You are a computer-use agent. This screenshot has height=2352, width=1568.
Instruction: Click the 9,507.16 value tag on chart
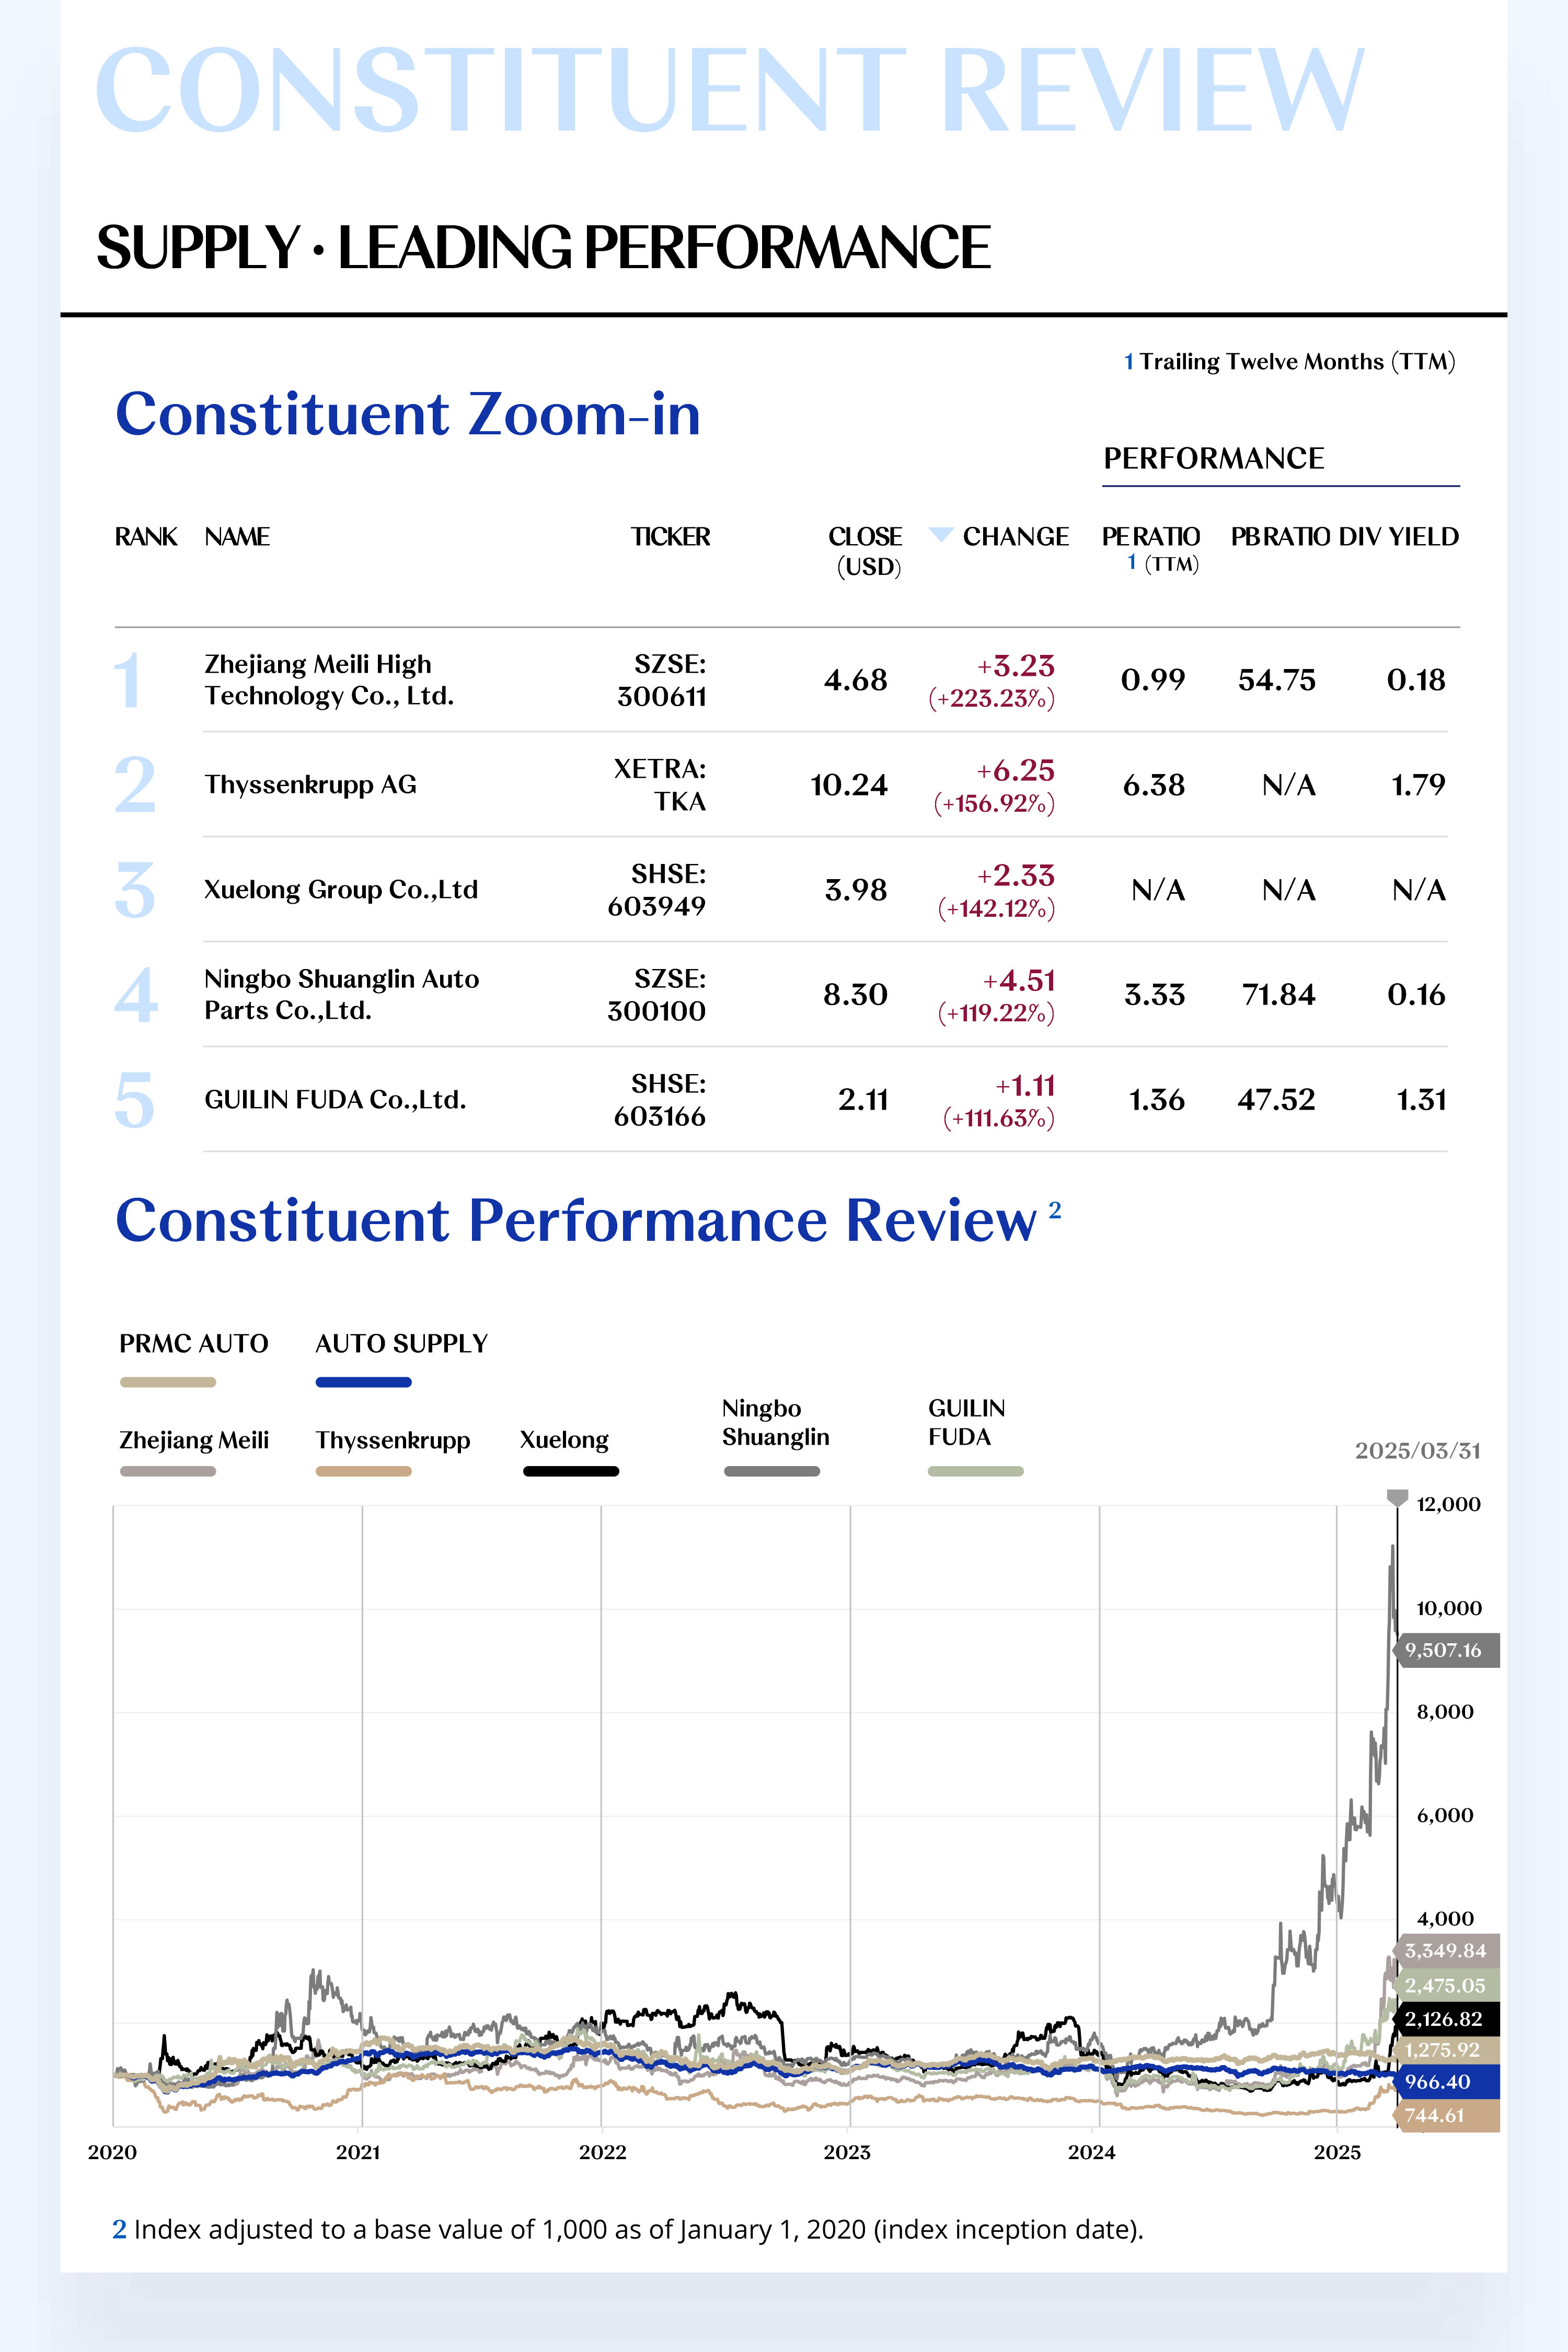pos(1446,1650)
